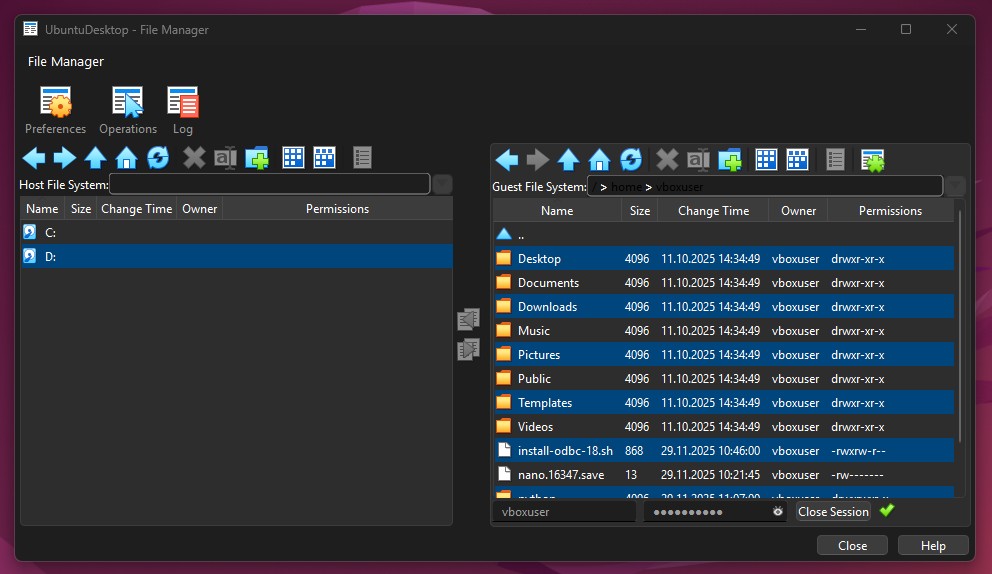This screenshot has width=992, height=574.
Task: Click the Close Session button
Action: [833, 511]
